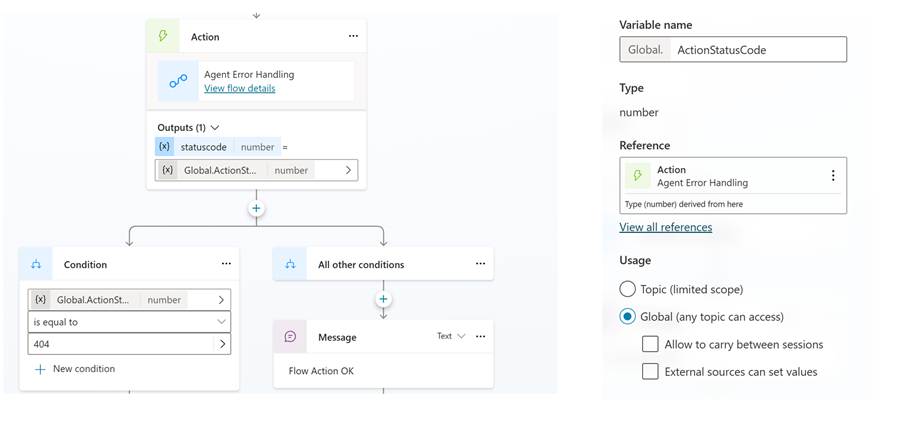Open All other conditions three-dot menu
Screen dimensions: 903x430
click(x=480, y=264)
